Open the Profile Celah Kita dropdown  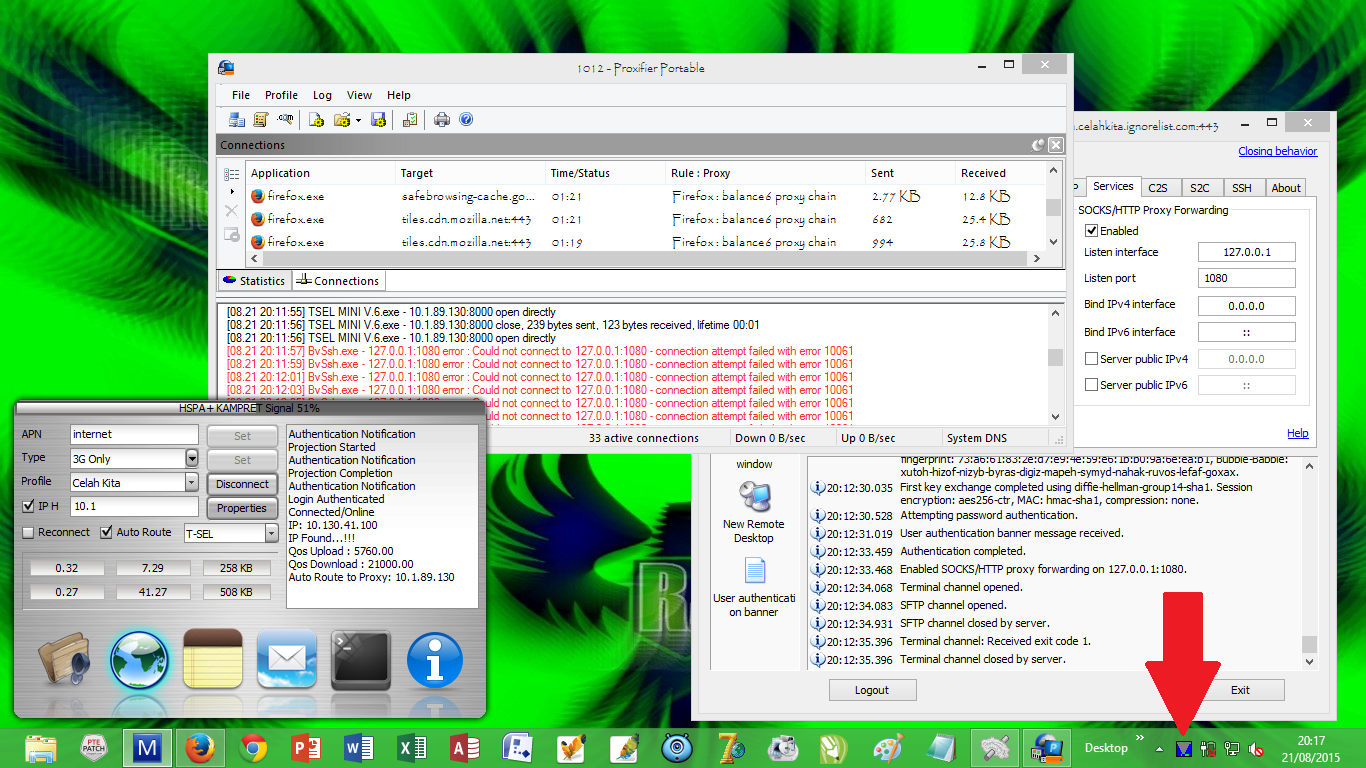pos(192,483)
